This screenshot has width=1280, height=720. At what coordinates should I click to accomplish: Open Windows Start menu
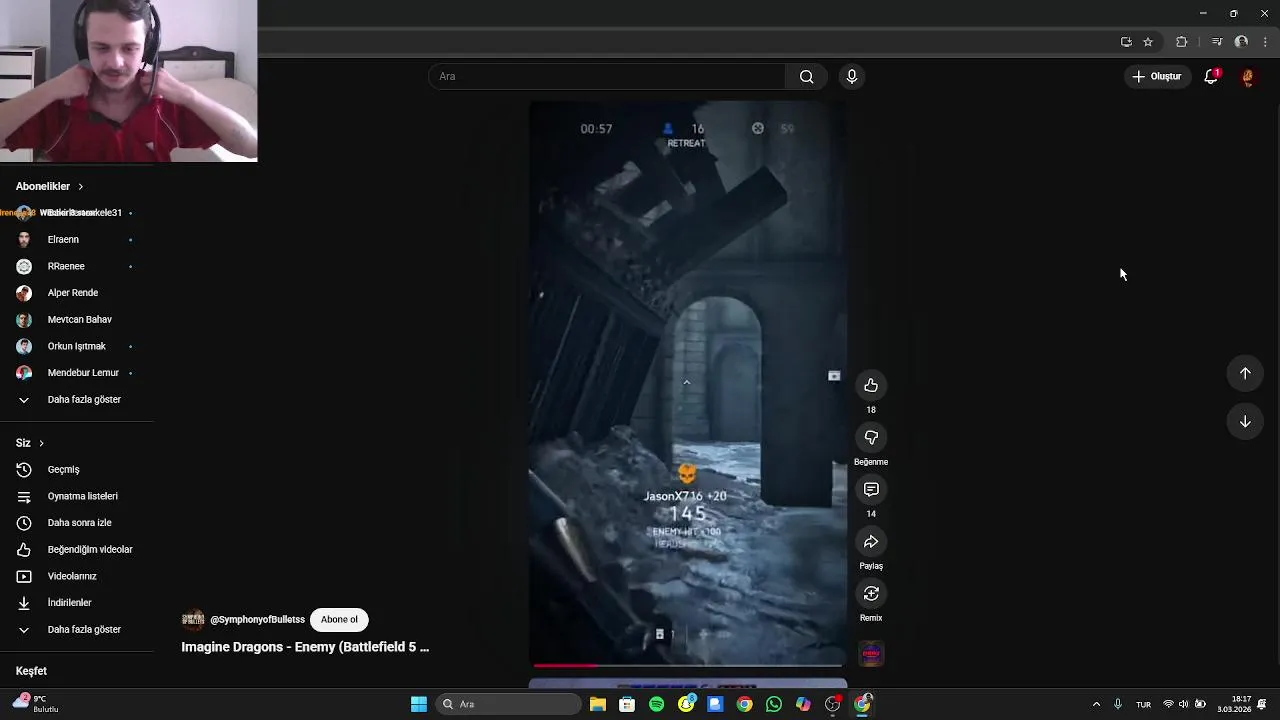pos(419,704)
